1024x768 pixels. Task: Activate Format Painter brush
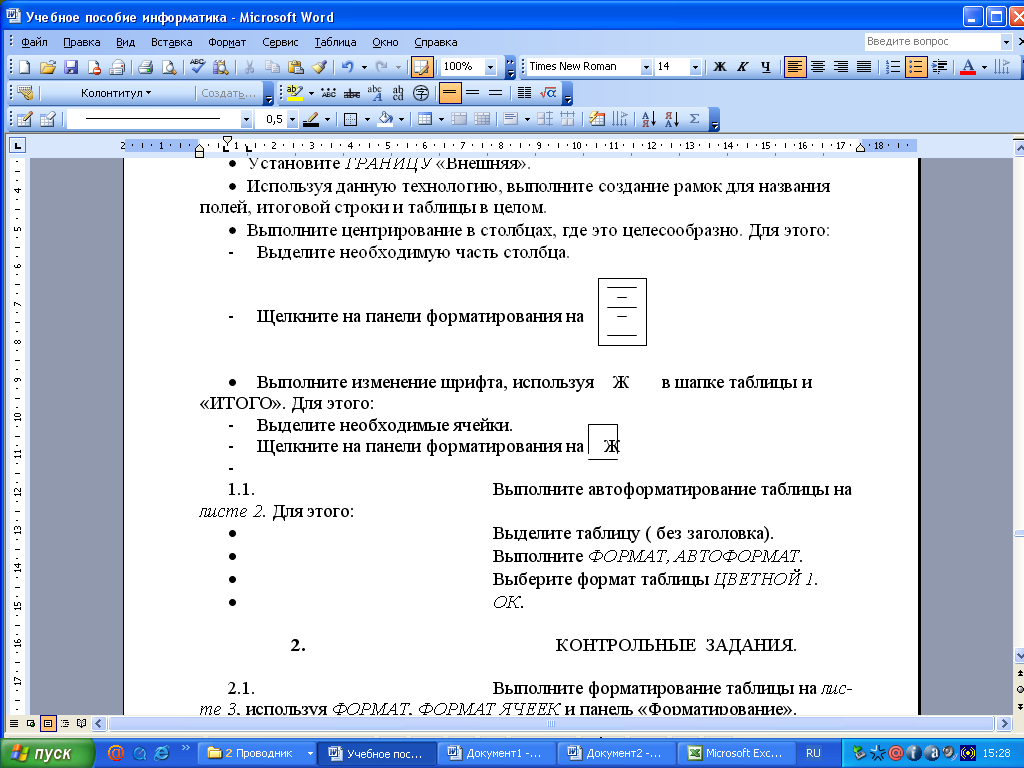[x=319, y=67]
